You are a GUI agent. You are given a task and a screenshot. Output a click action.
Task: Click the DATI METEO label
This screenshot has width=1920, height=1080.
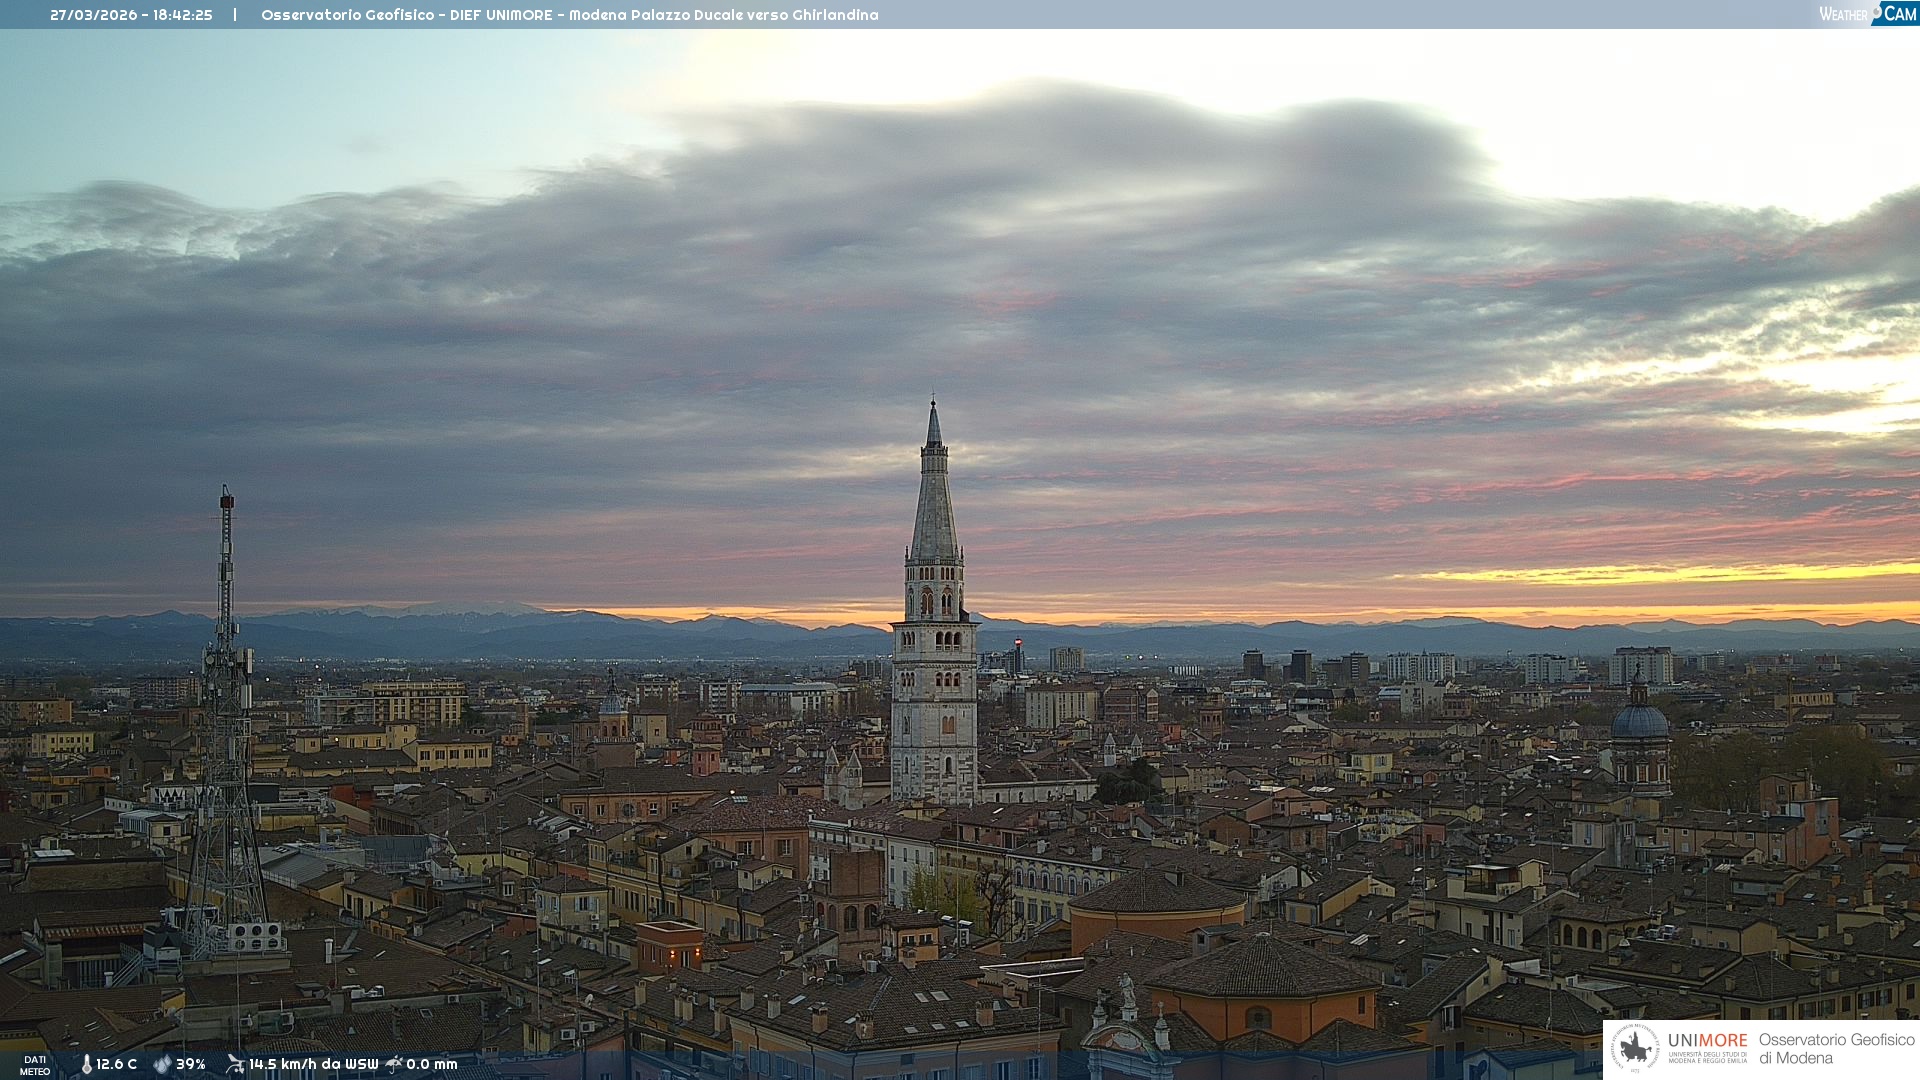tap(35, 1065)
